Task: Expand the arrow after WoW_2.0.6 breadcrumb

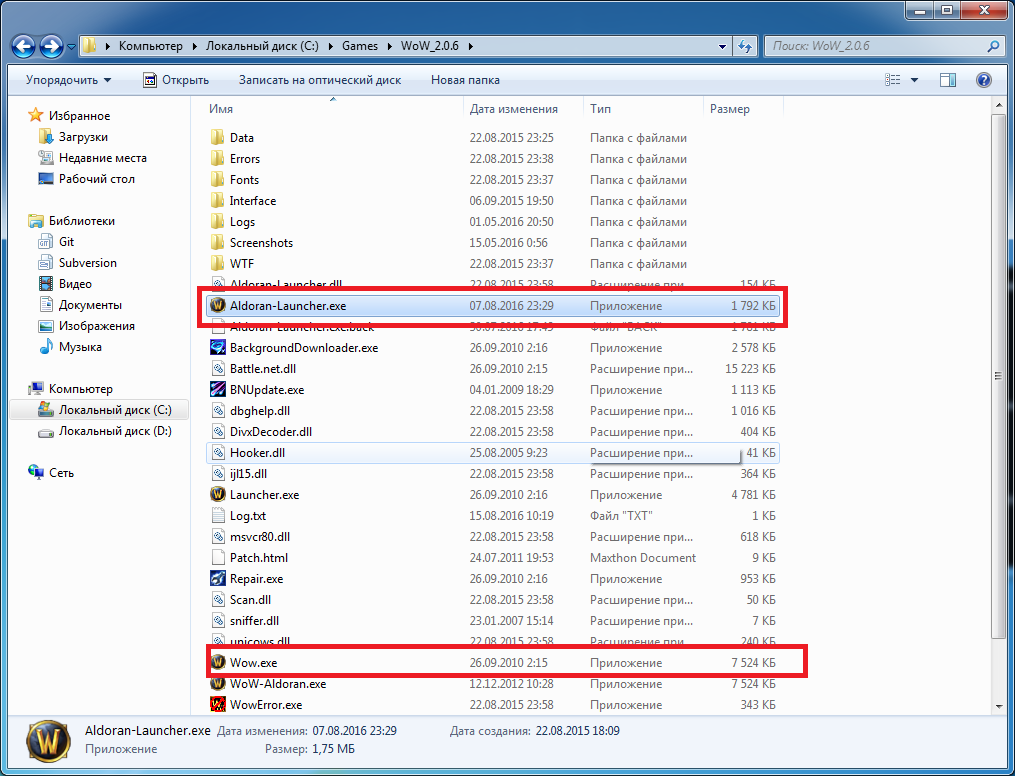Action: (x=471, y=46)
